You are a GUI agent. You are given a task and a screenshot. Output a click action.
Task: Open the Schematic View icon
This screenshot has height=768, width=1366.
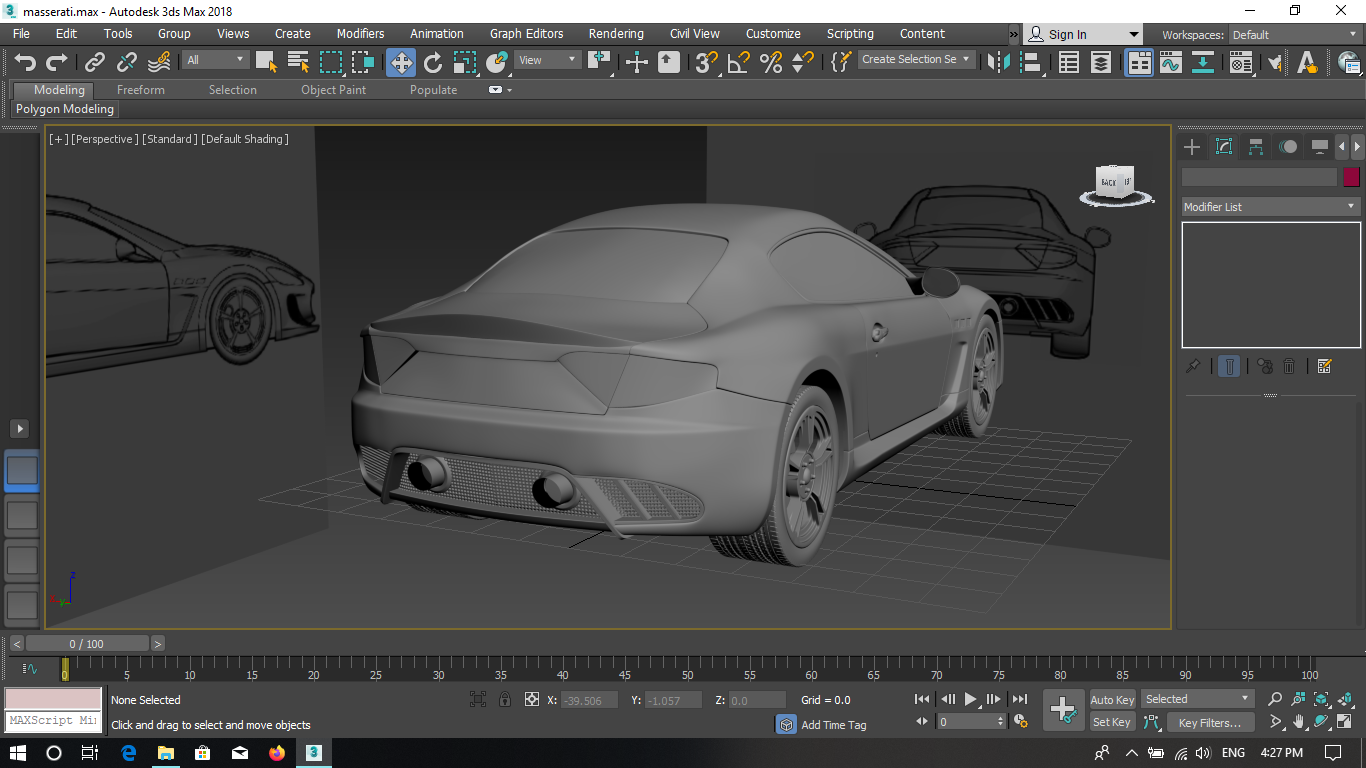[1203, 63]
